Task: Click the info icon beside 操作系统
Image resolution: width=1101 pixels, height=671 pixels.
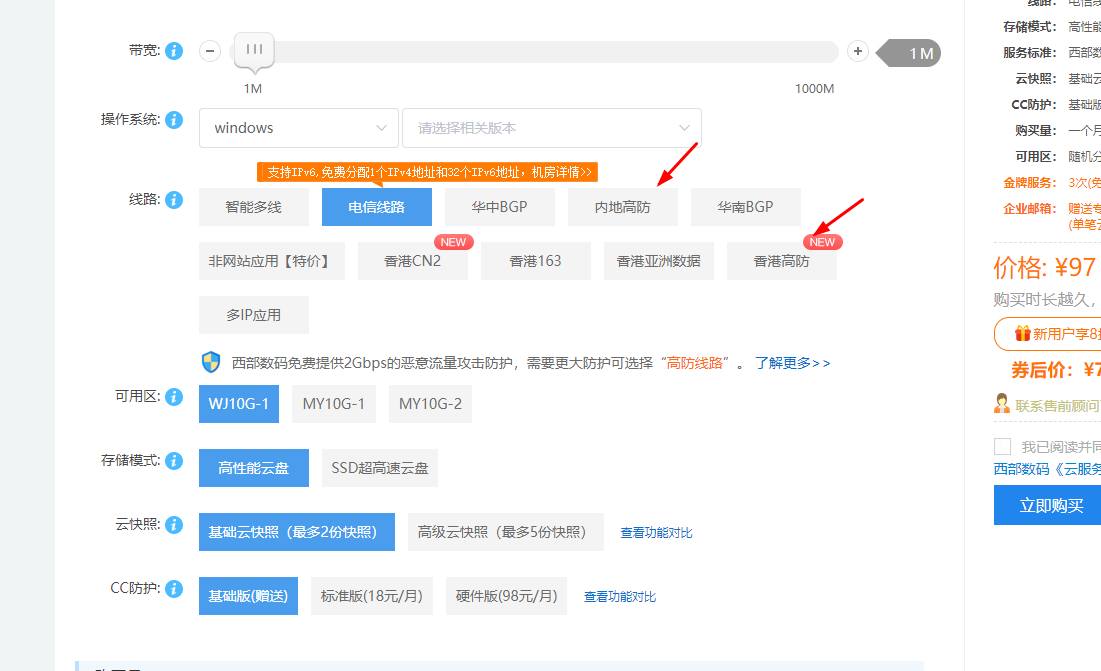Action: tap(174, 120)
